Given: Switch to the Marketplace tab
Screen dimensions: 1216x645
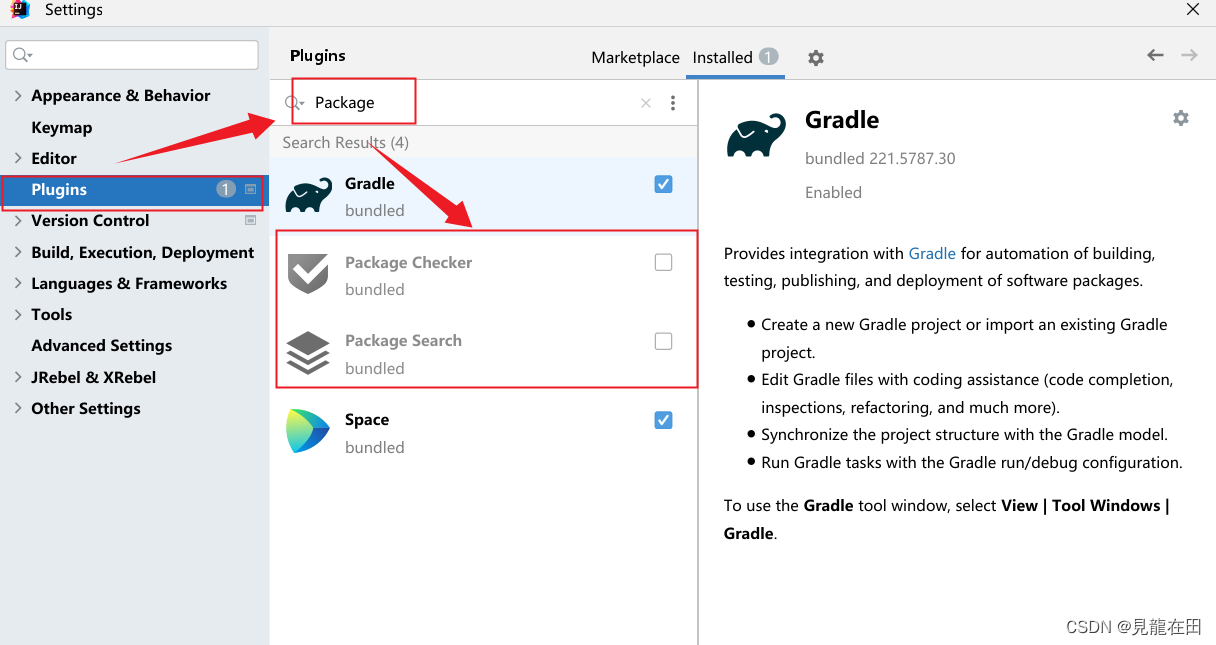Looking at the screenshot, I should (x=635, y=58).
